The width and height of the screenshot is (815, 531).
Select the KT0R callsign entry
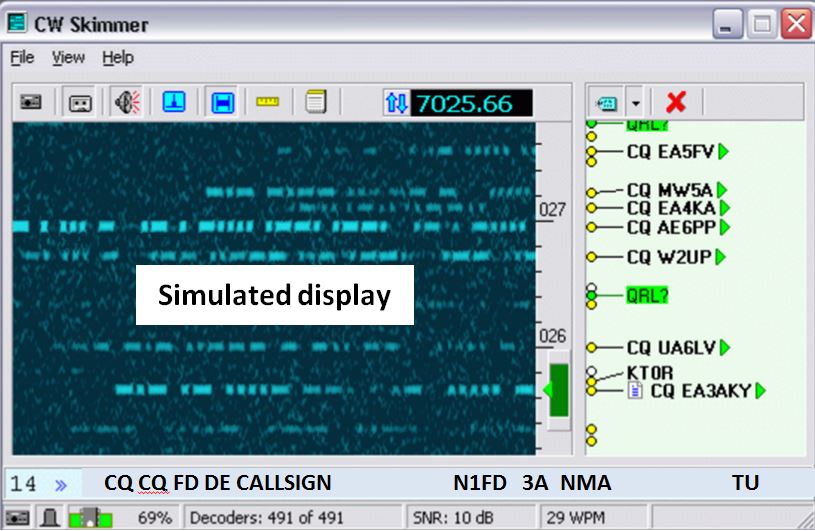650,373
